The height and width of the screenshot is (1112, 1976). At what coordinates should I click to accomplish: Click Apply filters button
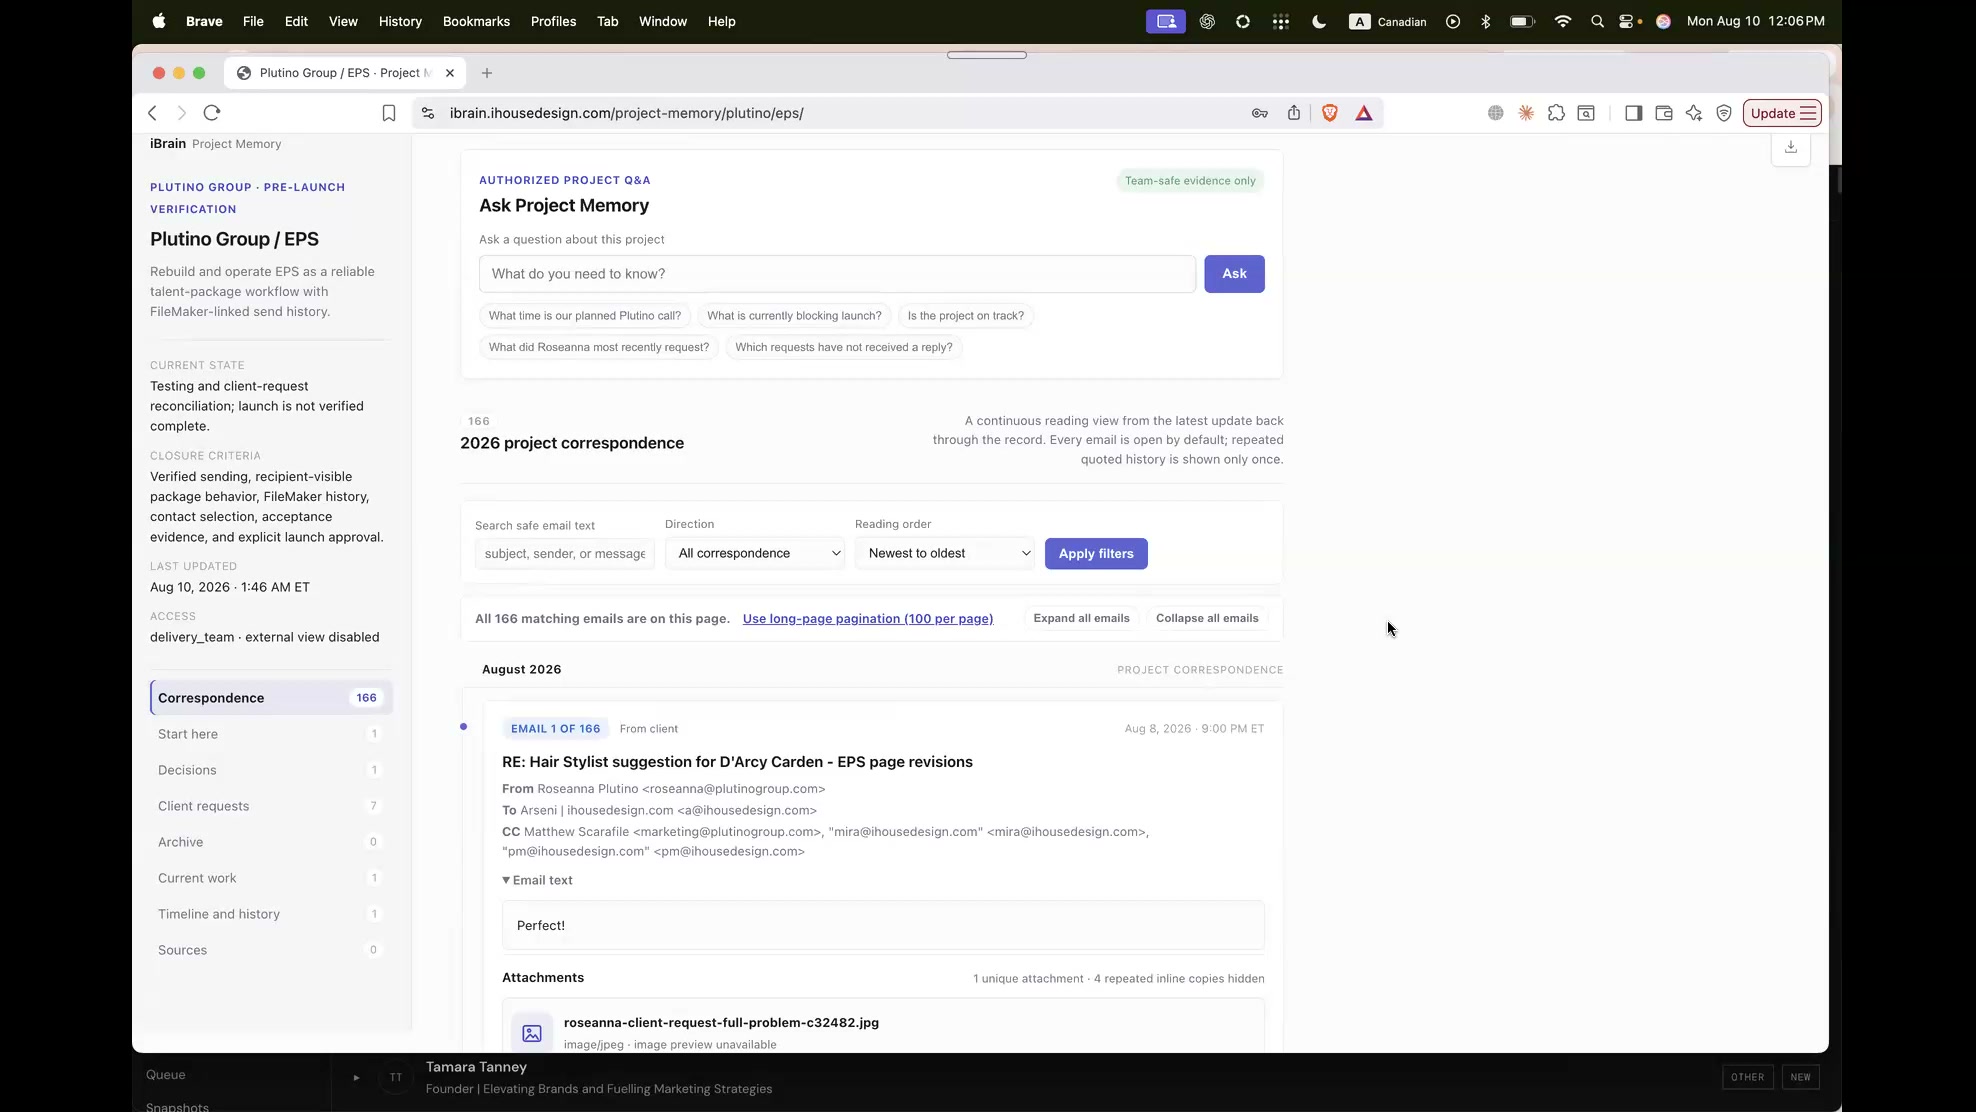tap(1096, 554)
